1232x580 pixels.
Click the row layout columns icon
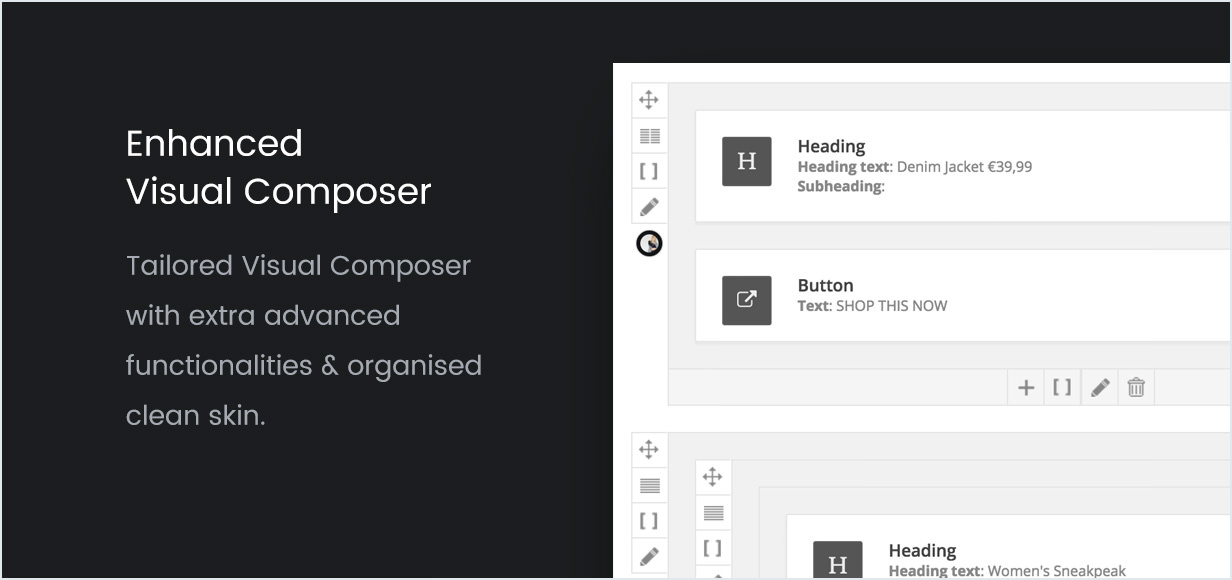(649, 135)
